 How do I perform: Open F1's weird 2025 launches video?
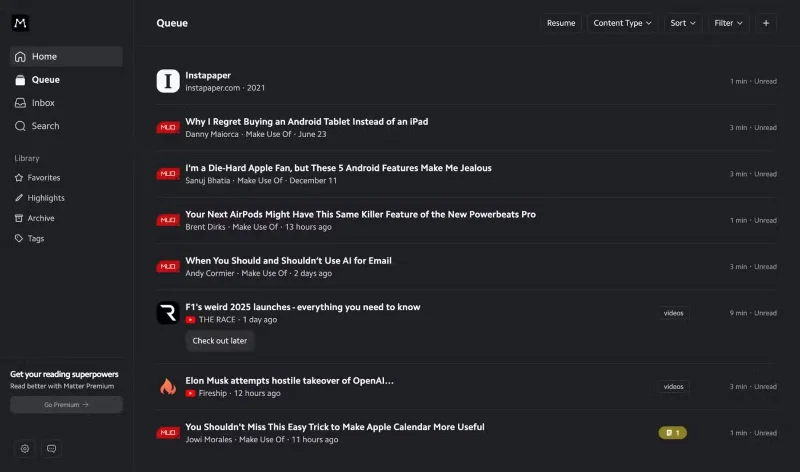click(303, 307)
